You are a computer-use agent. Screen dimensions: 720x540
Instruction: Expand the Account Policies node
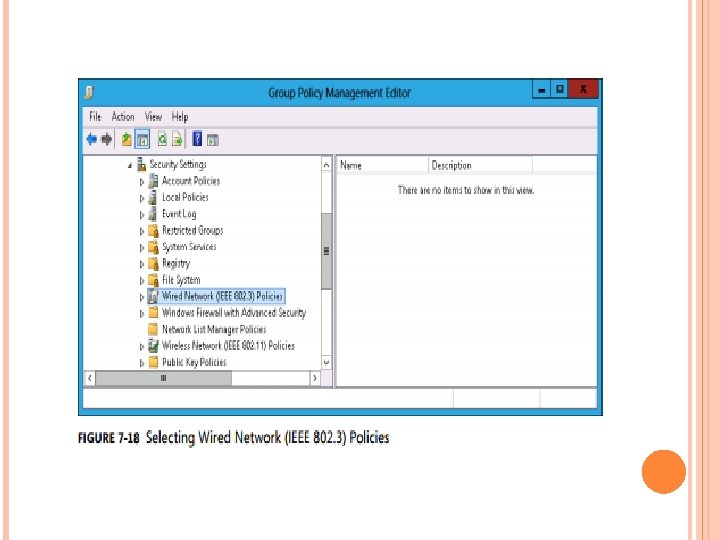(x=142, y=182)
